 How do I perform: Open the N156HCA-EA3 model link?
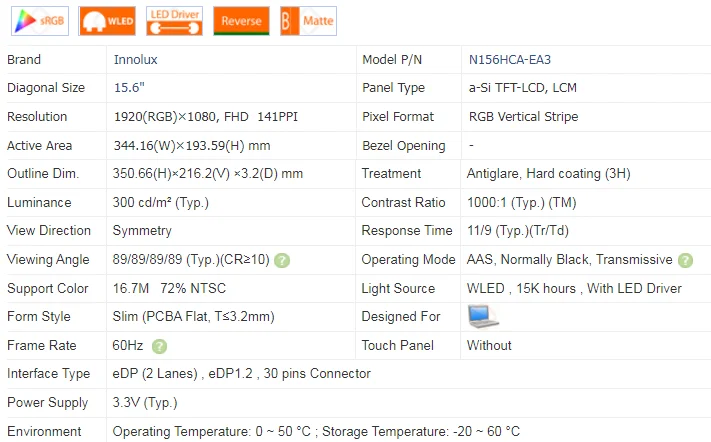(510, 59)
